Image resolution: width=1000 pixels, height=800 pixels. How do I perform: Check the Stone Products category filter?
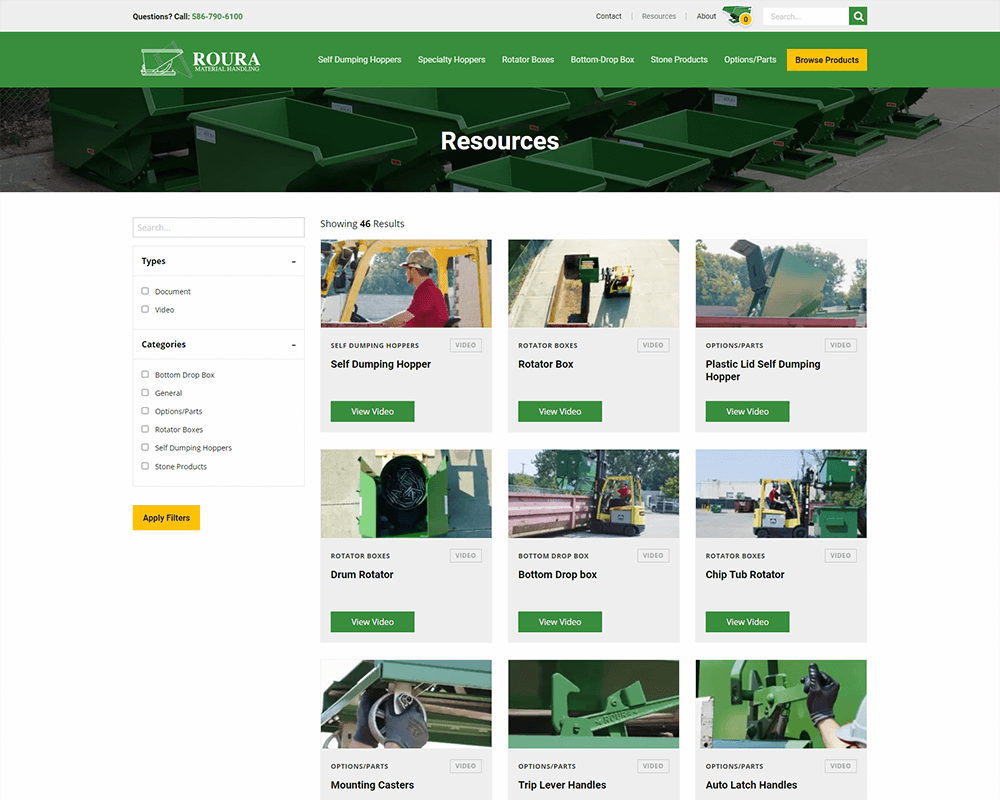[144, 466]
